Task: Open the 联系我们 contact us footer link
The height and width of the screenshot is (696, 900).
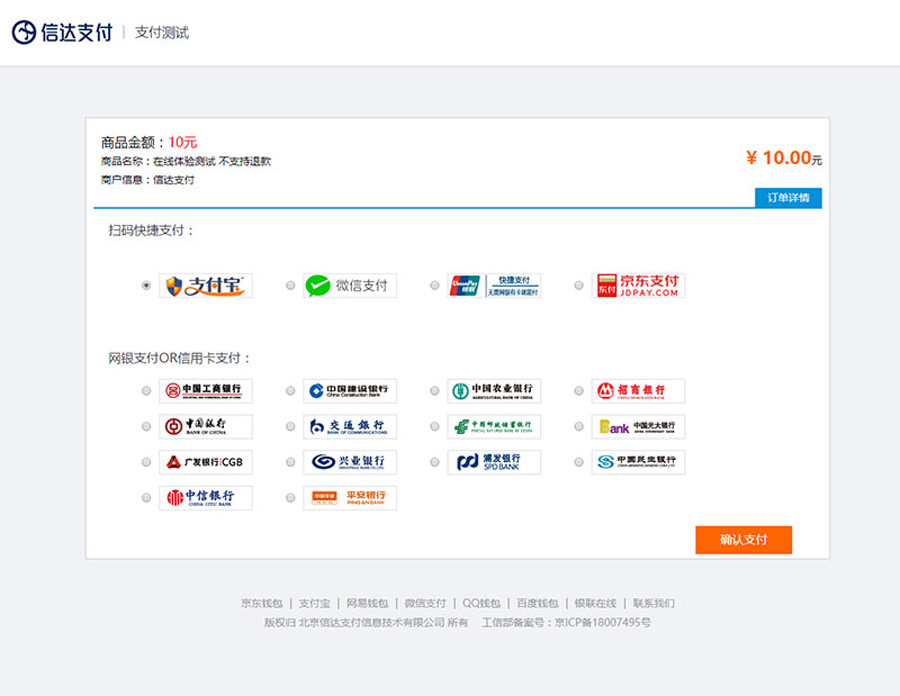Action: (654, 603)
